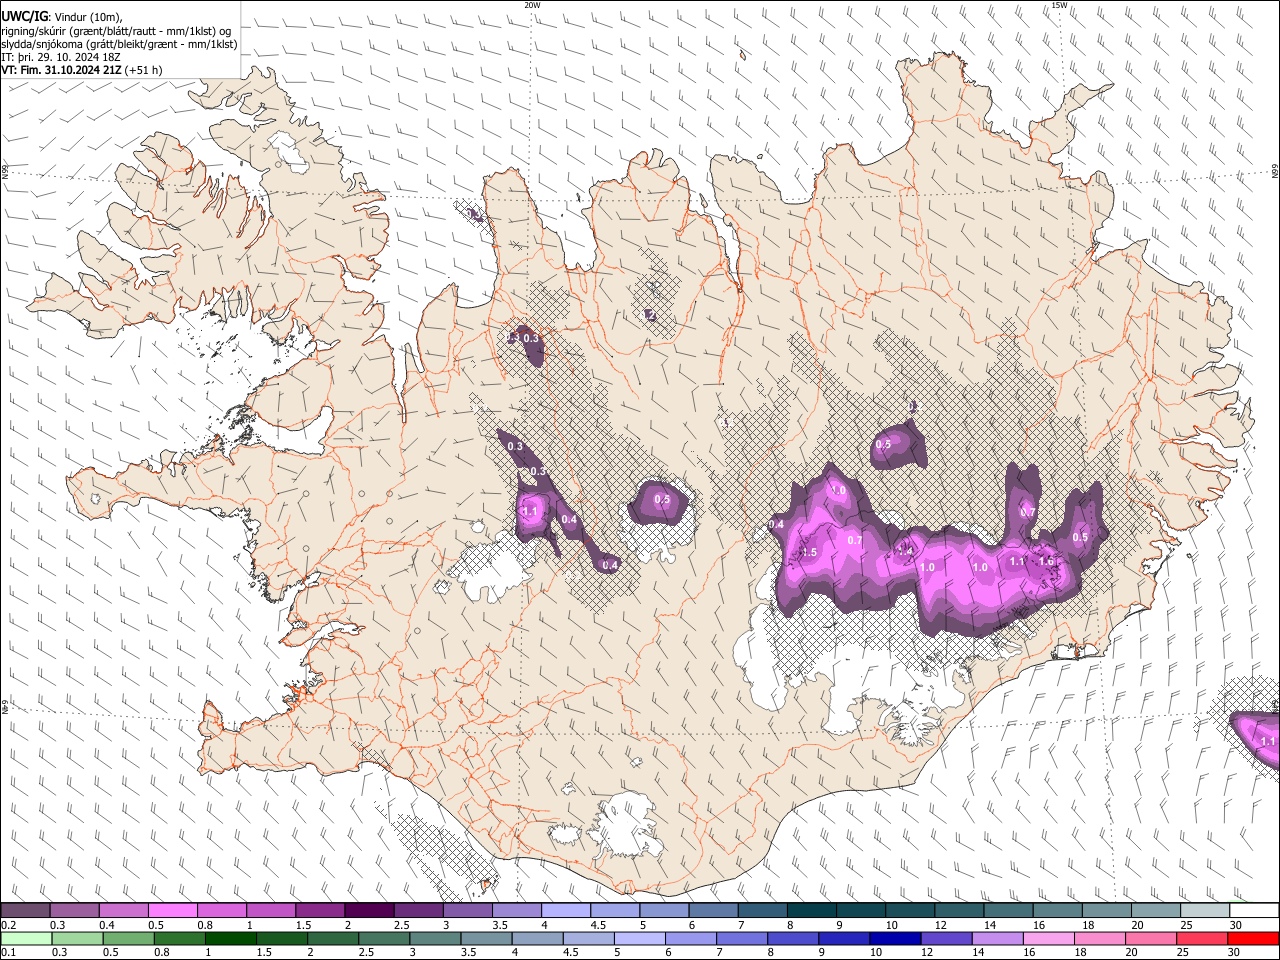Click the header line 'UWC/IG: Vindur (10m),'

coord(62,16)
